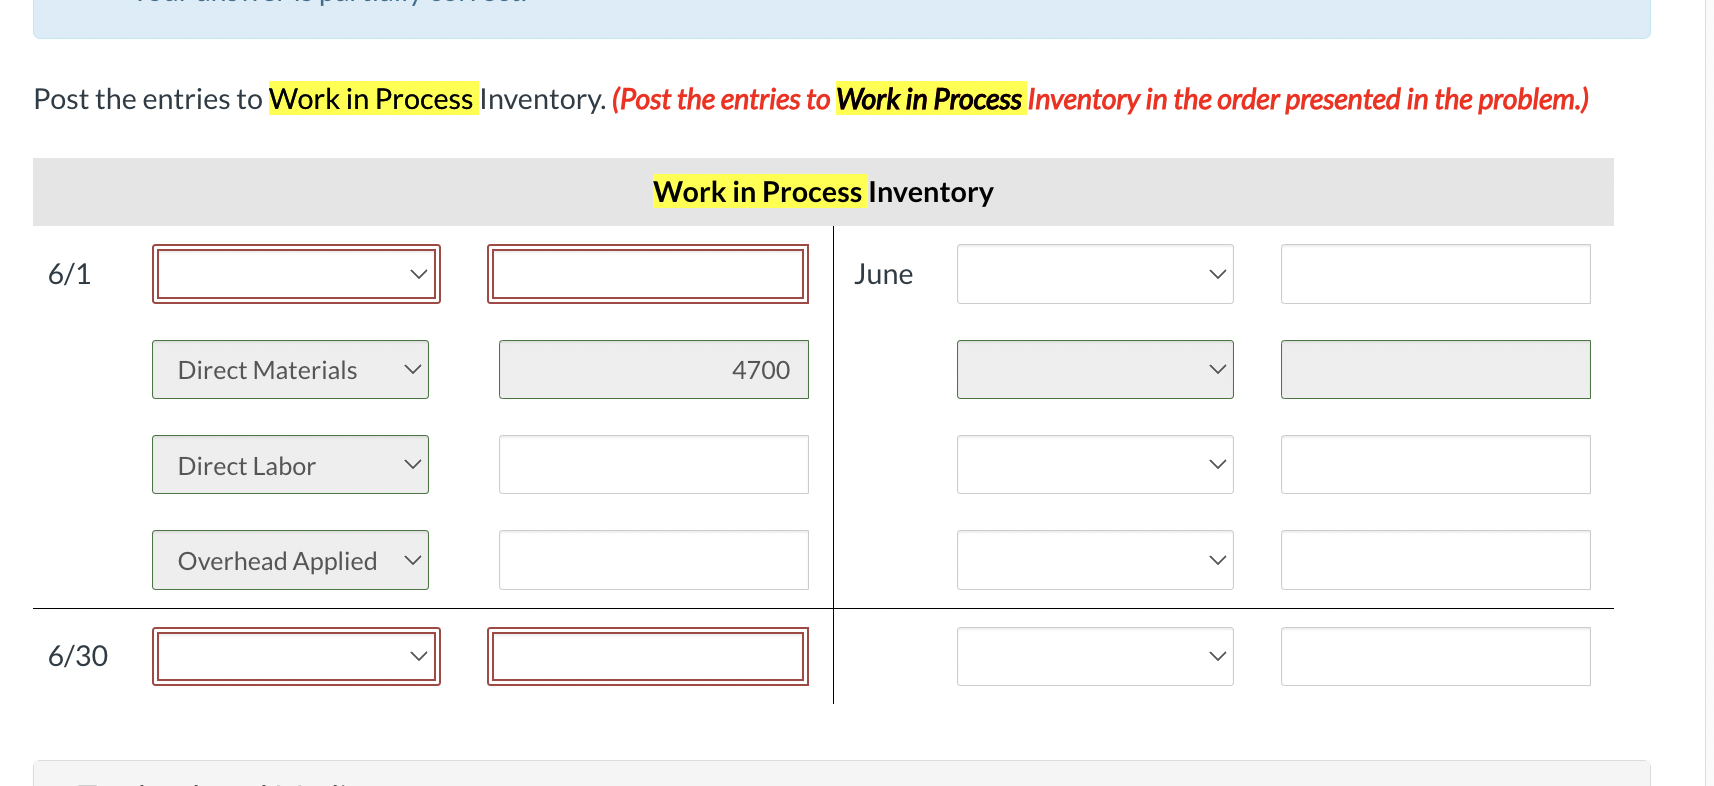Open the Overhead Applied account dropdown
Image resolution: width=1714 pixels, height=786 pixels.
(290, 560)
